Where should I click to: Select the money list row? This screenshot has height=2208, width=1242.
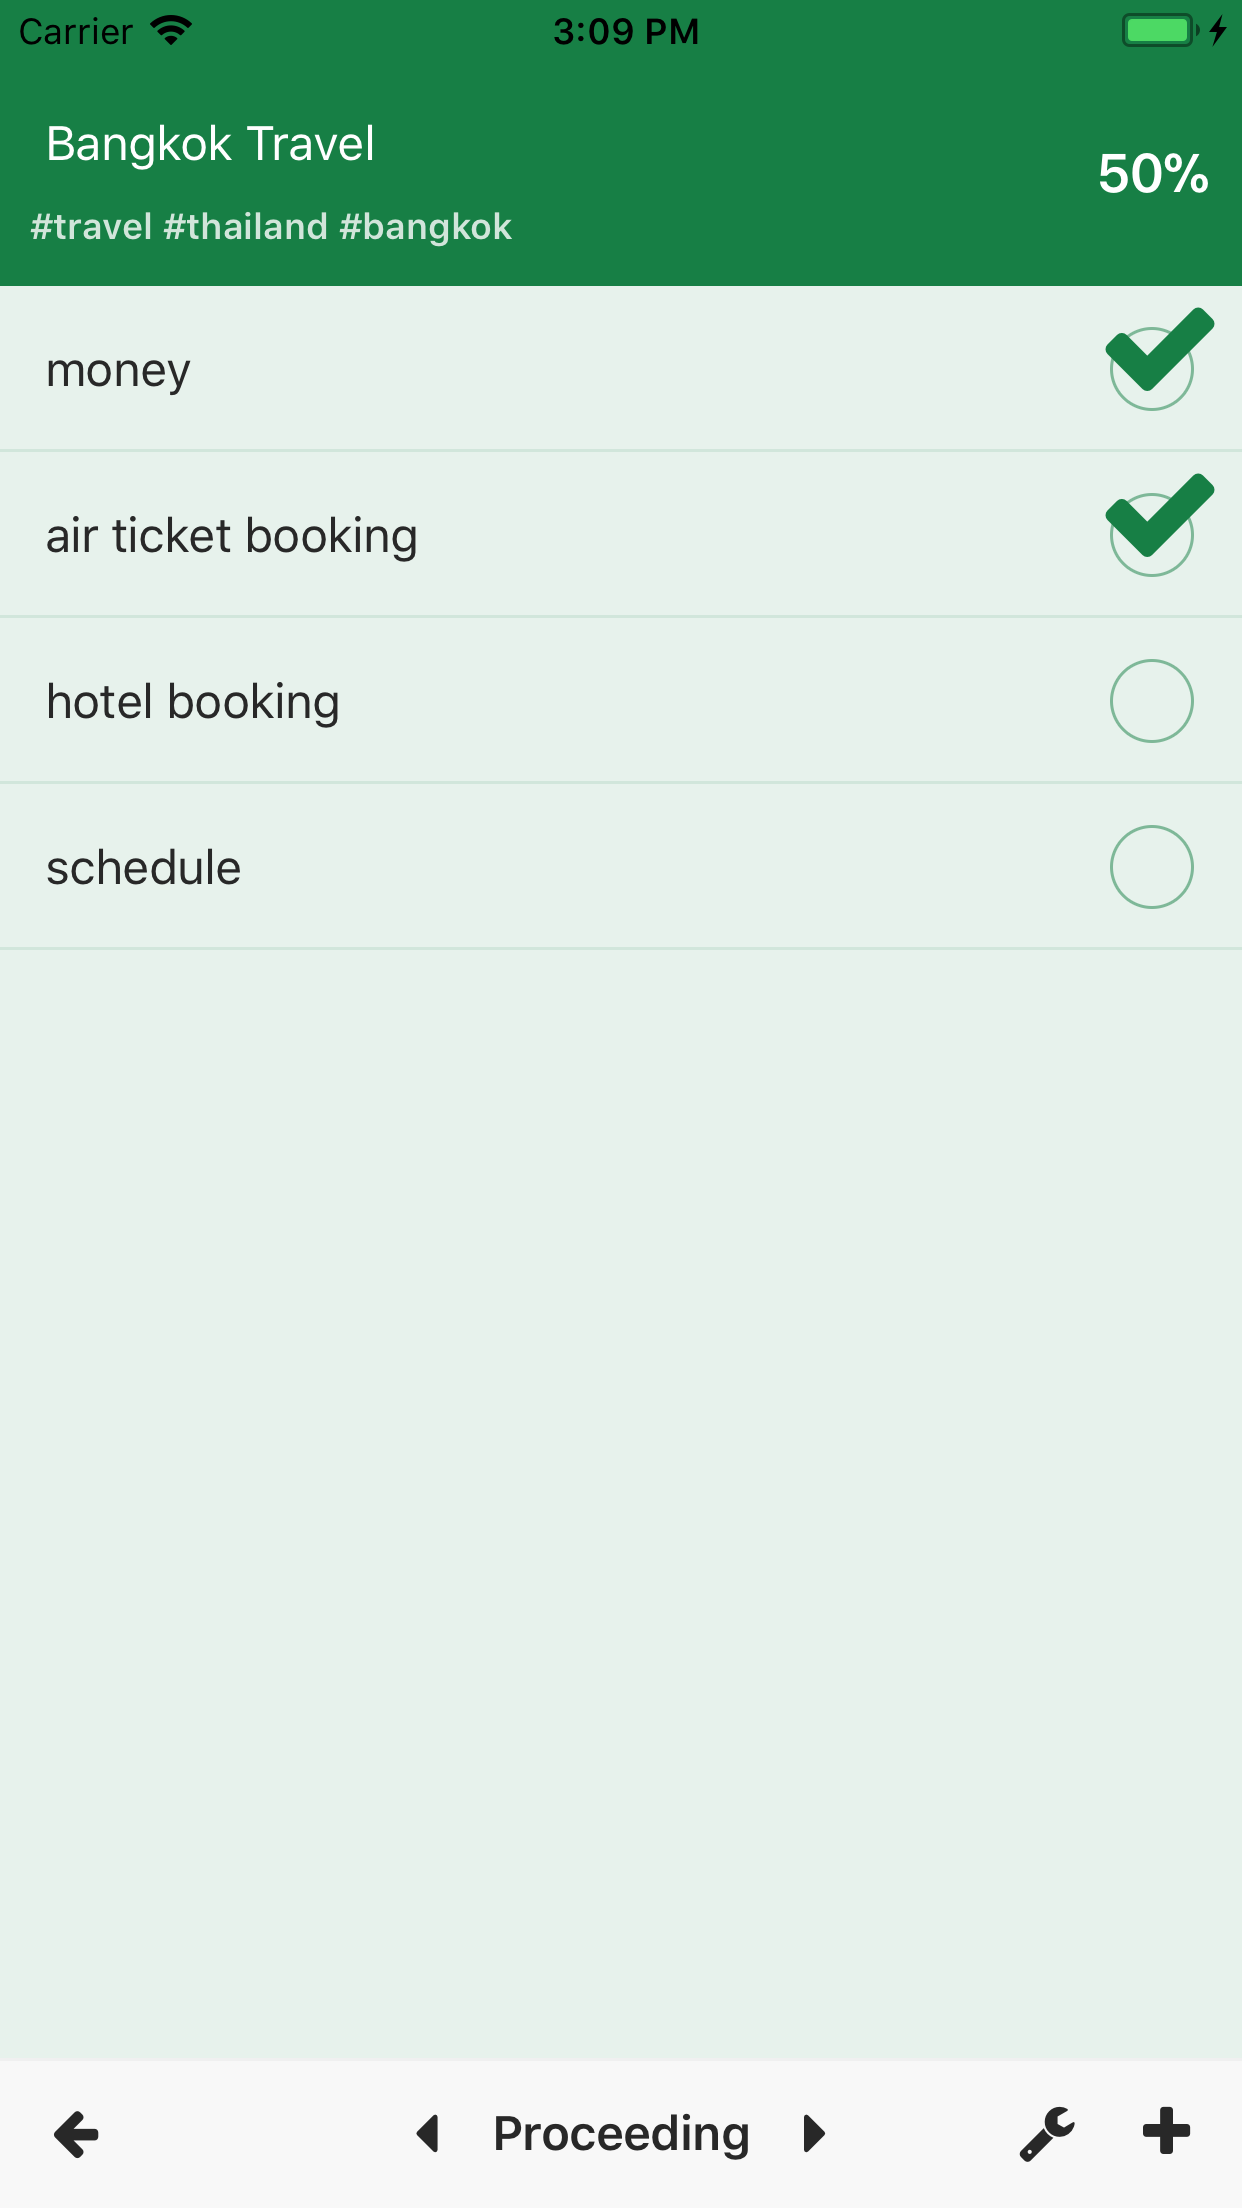point(500,369)
